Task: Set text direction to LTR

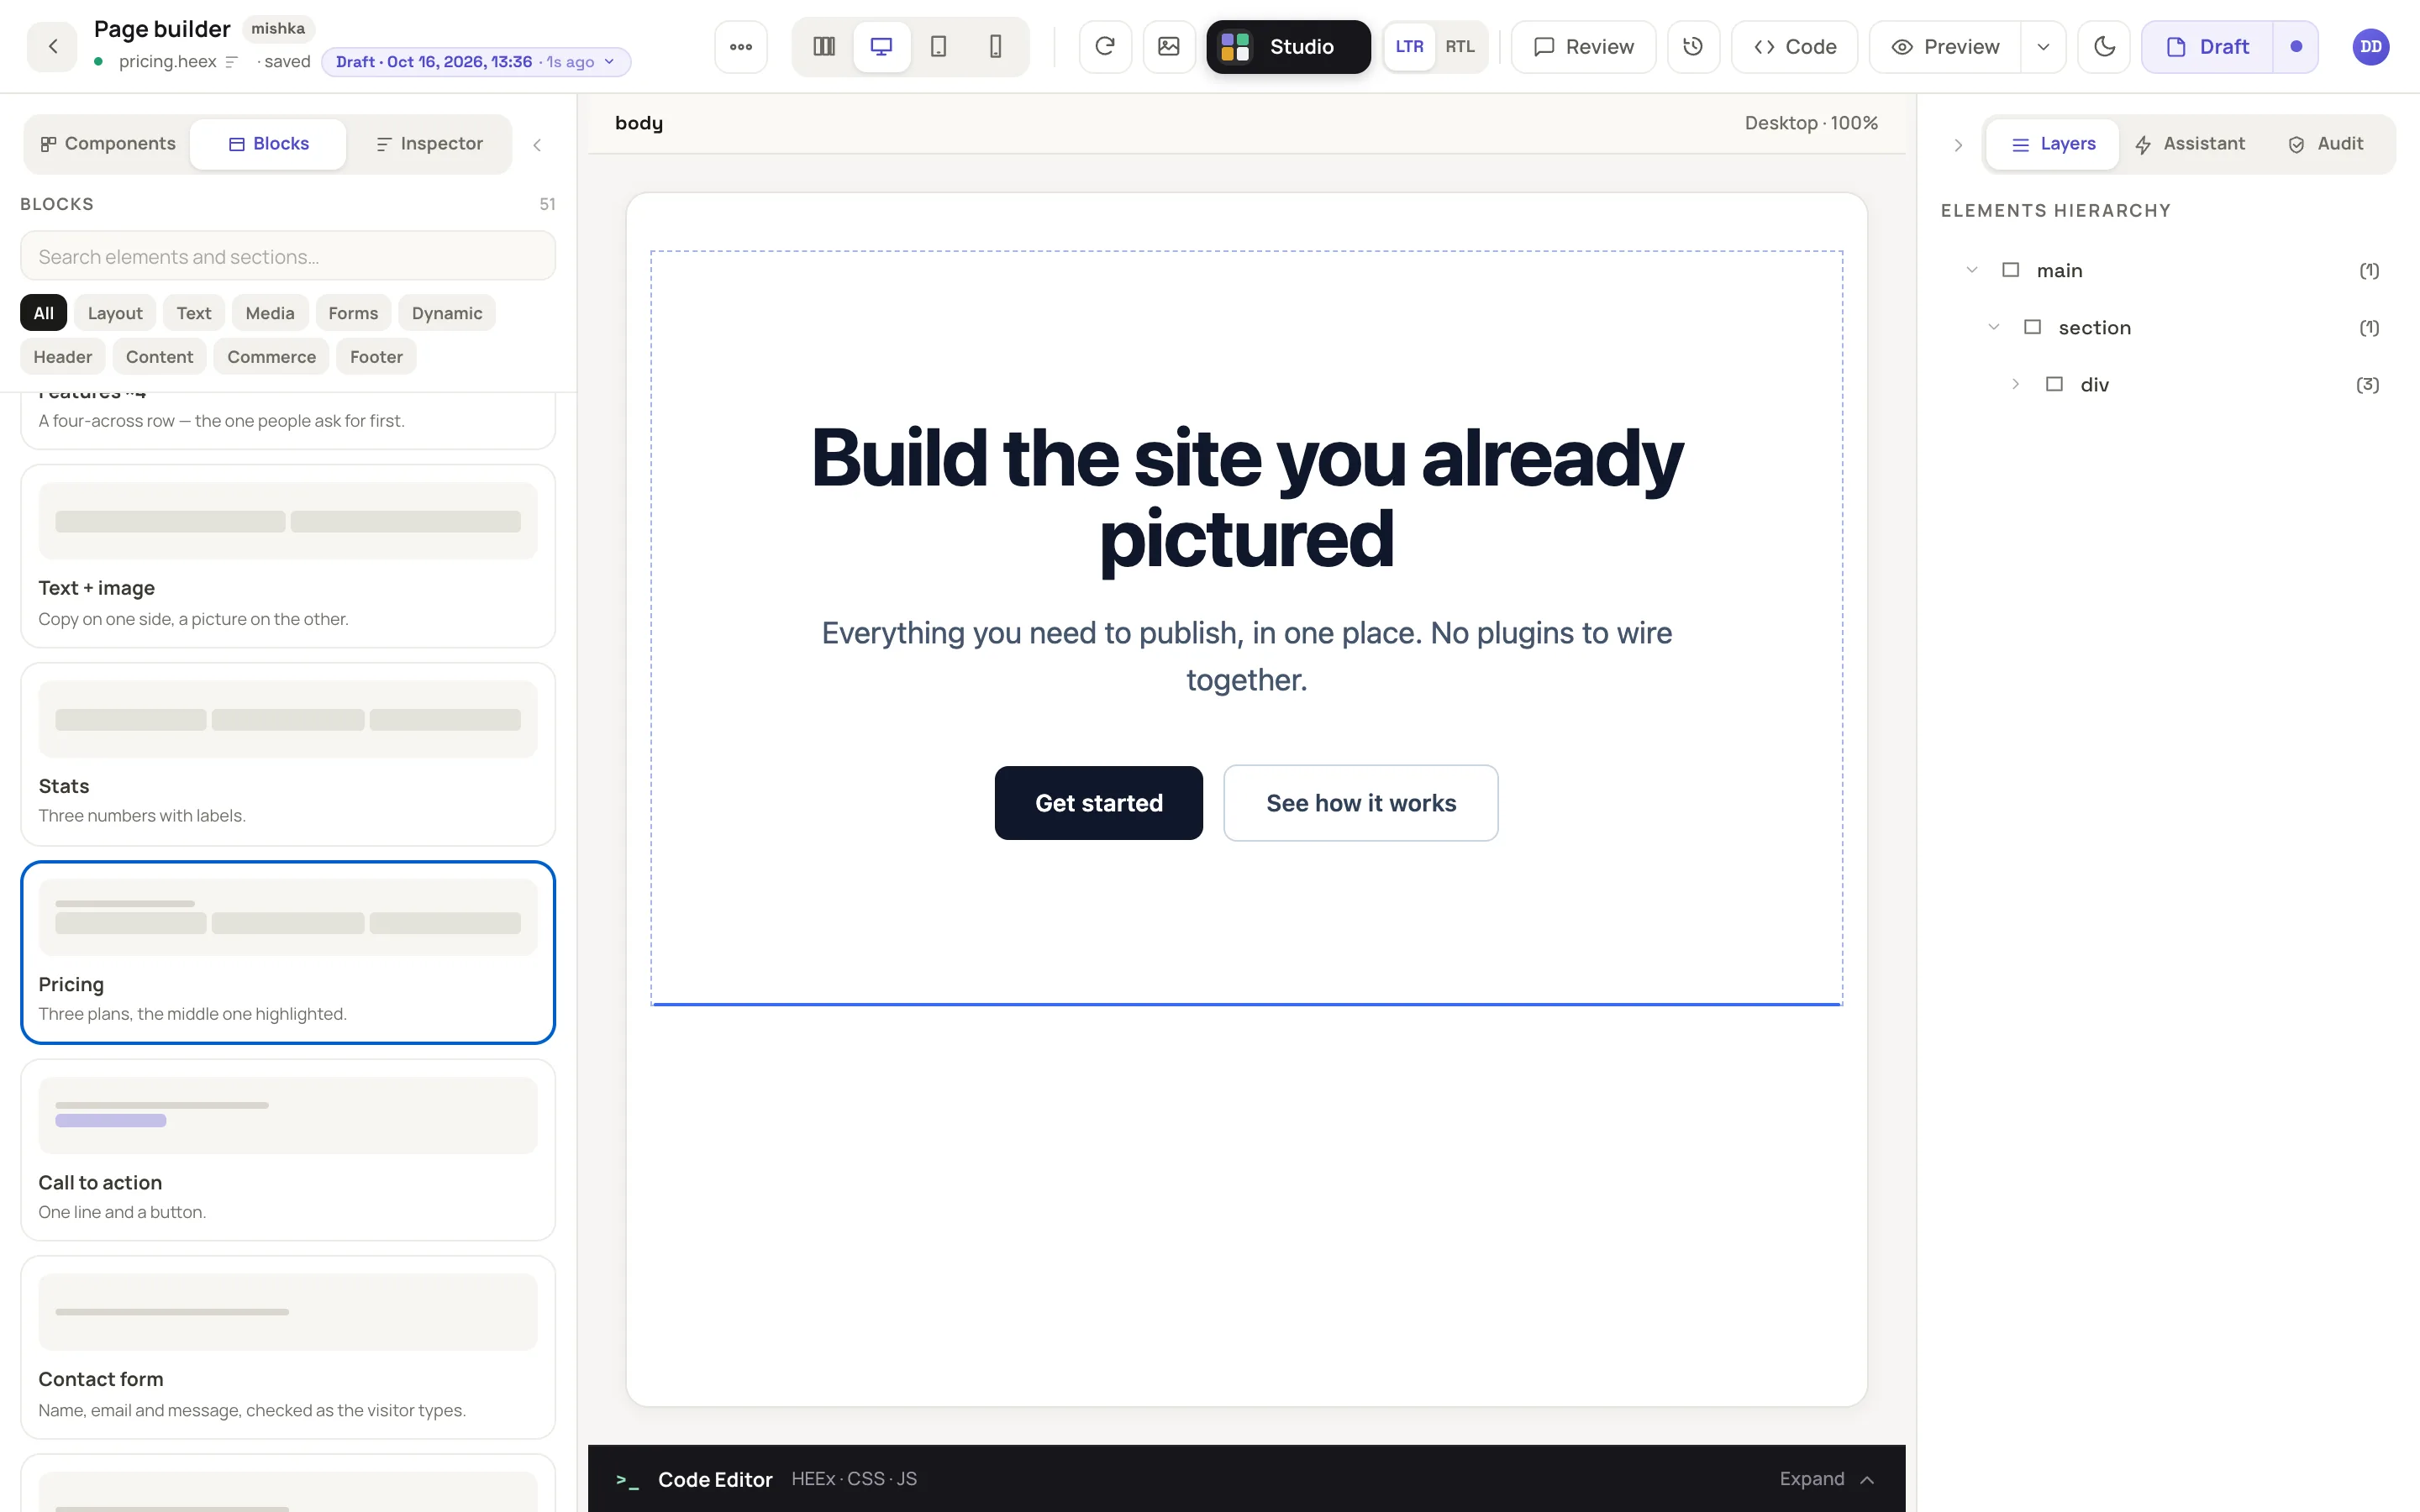Action: (x=1409, y=46)
